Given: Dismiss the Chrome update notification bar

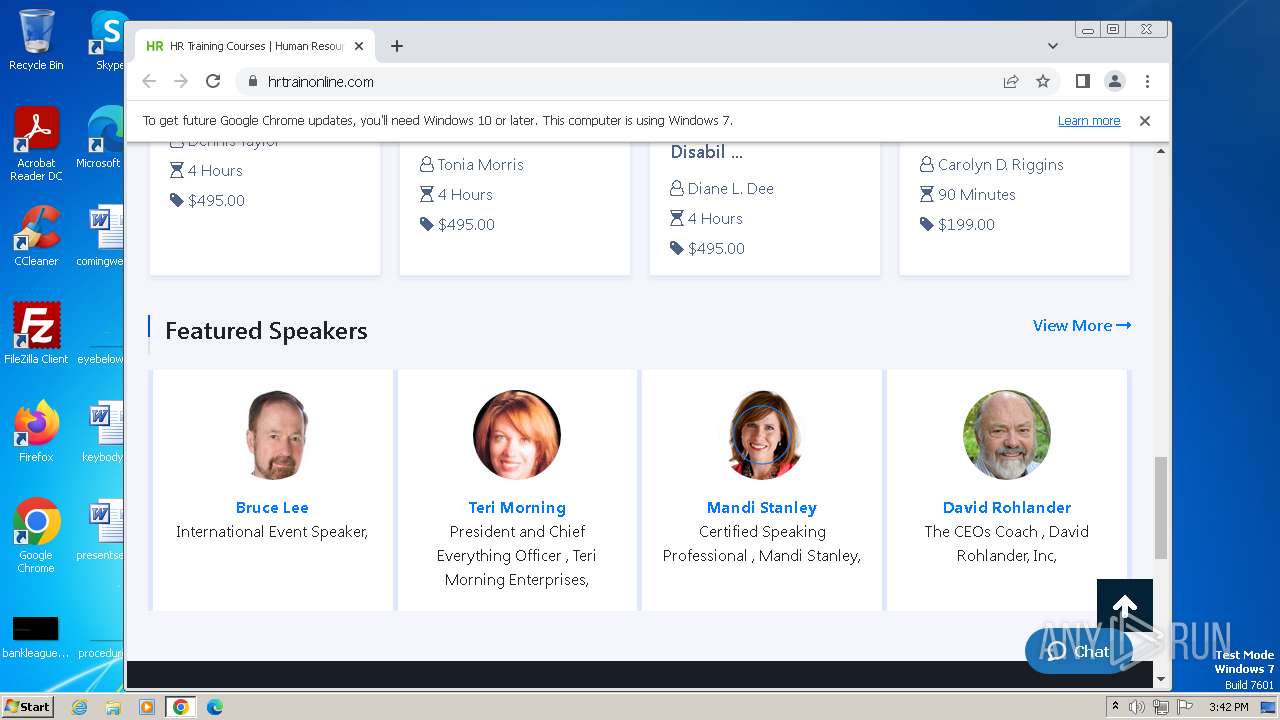Looking at the screenshot, I should pyautogui.click(x=1145, y=121).
